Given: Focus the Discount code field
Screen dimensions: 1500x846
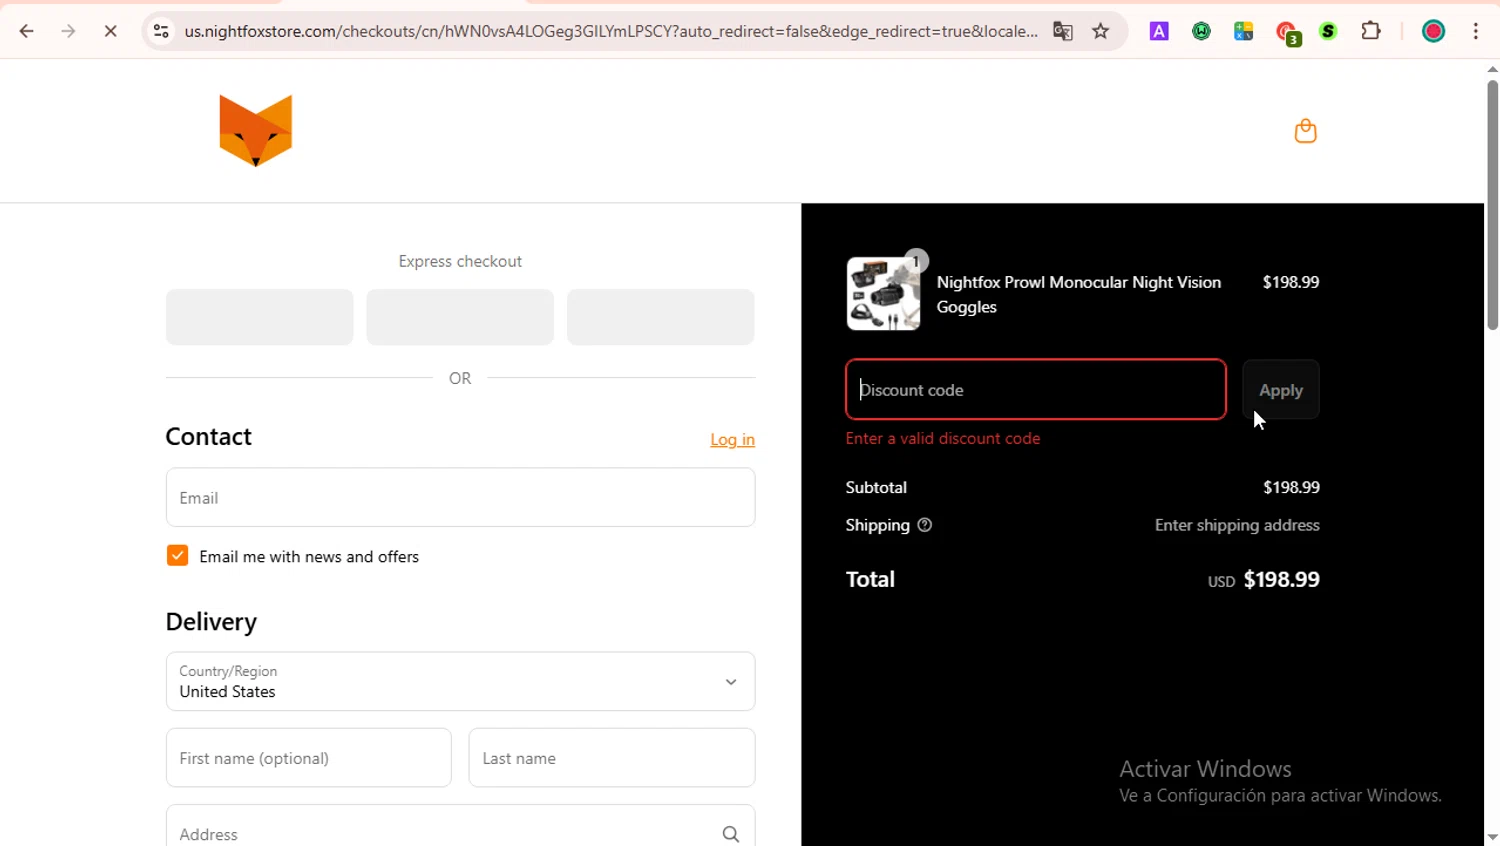Looking at the screenshot, I should pos(1036,389).
